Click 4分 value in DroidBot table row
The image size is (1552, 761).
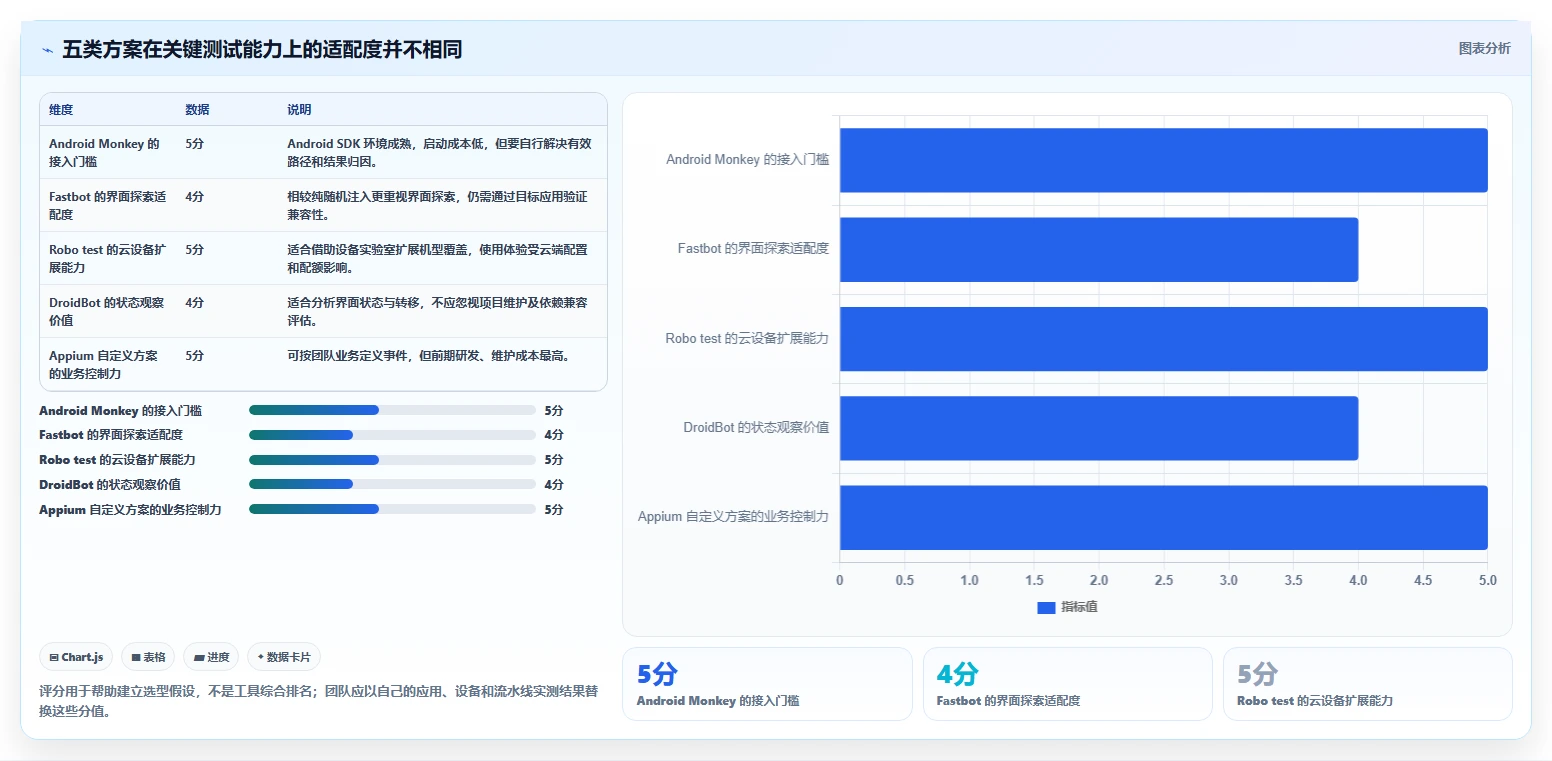tap(194, 303)
